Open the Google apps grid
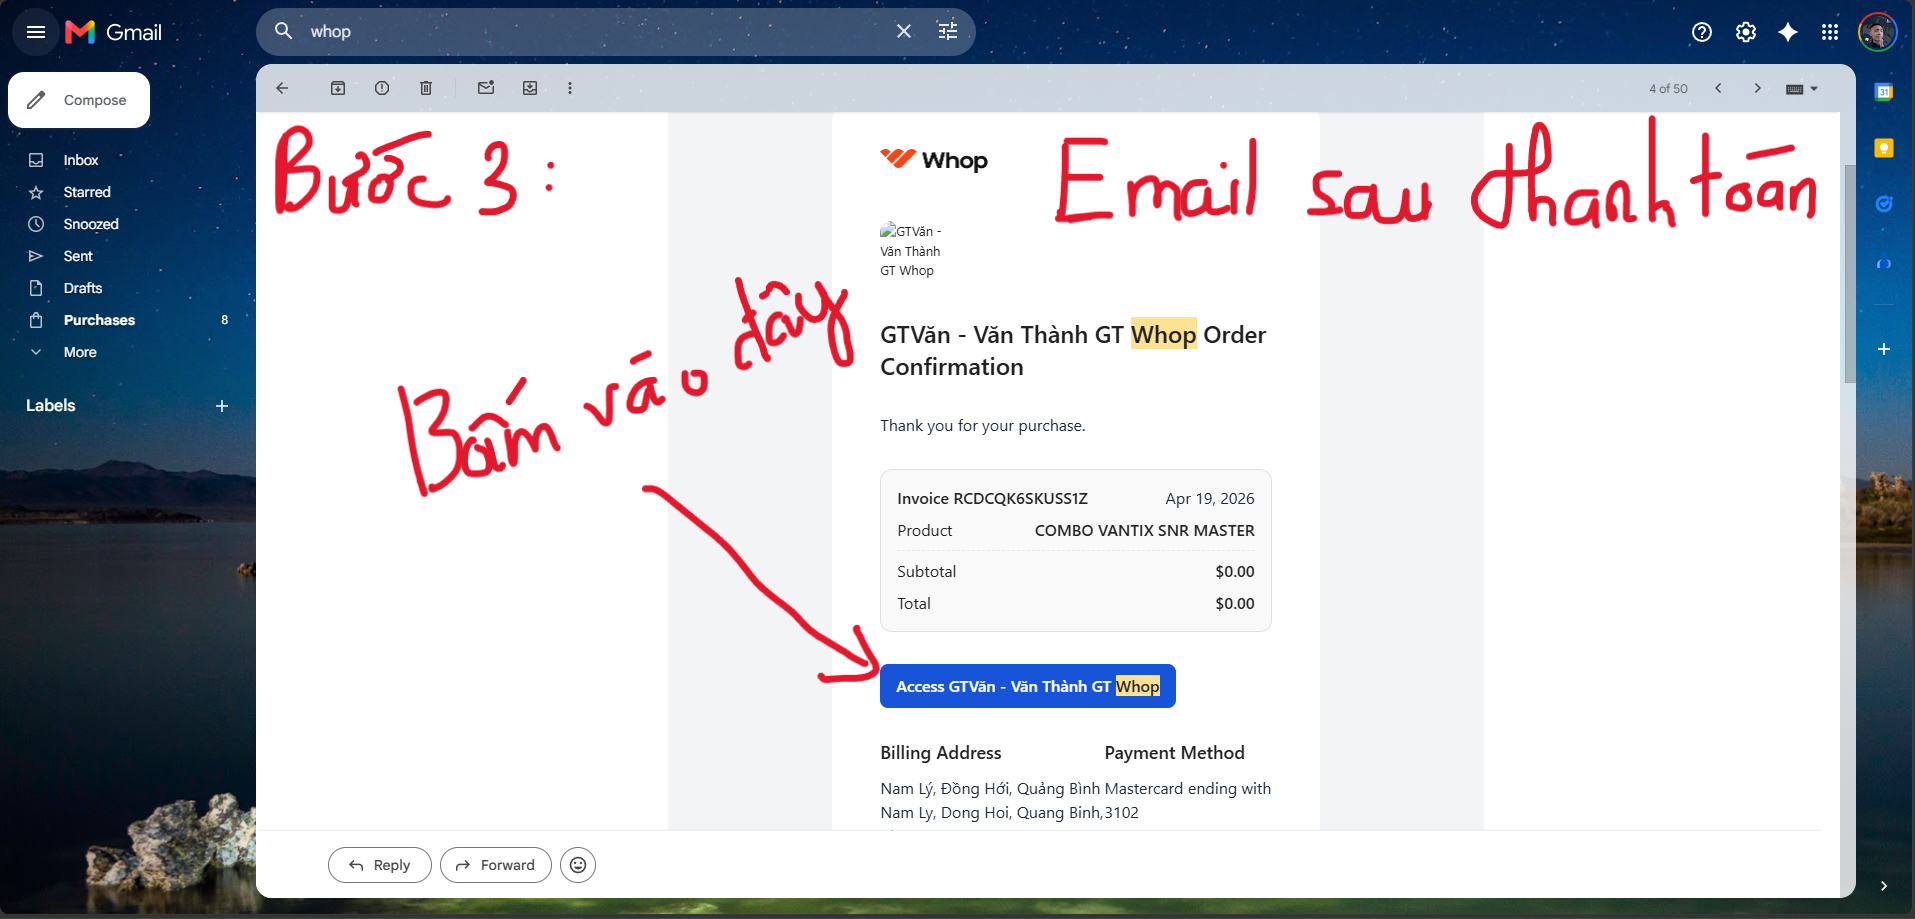The image size is (1915, 919). (1830, 32)
